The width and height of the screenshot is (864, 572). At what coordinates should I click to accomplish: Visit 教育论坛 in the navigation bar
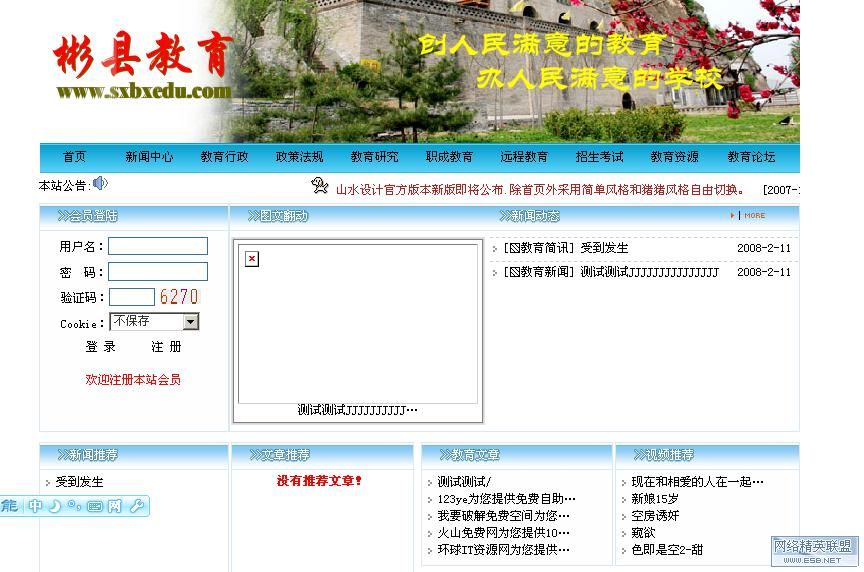[x=751, y=157]
